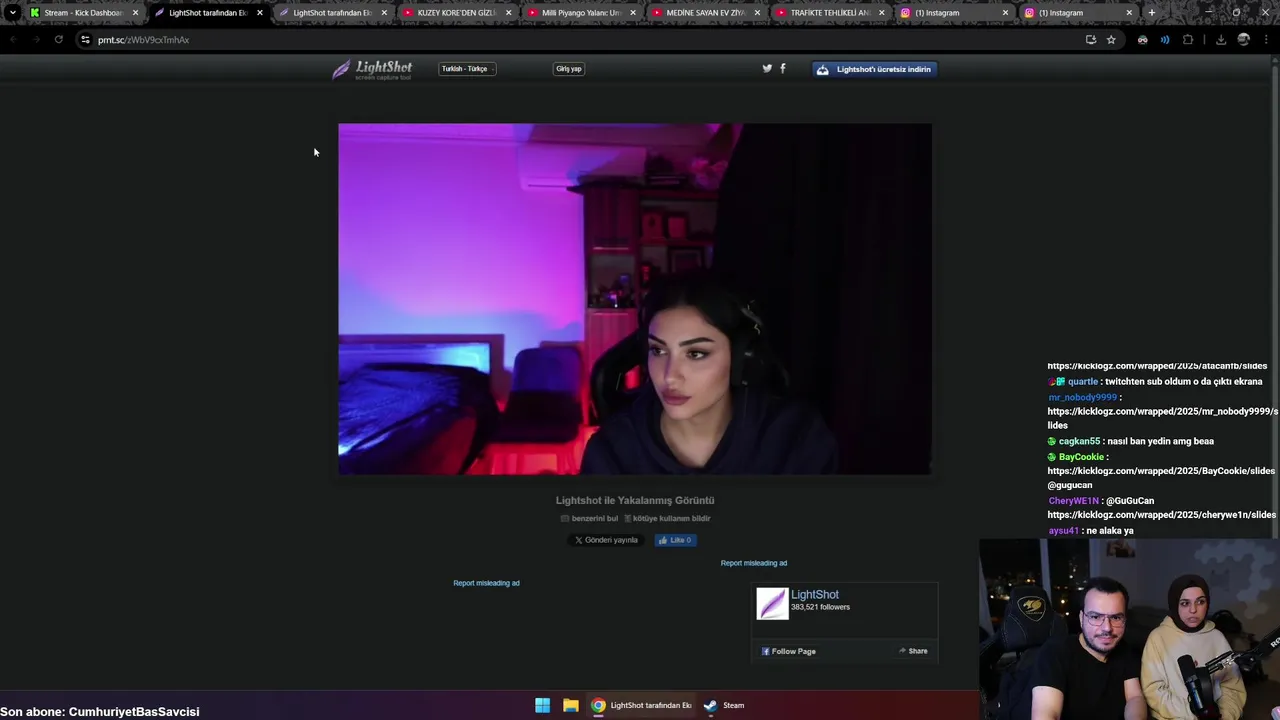Click chat username CheryWE1N
The height and width of the screenshot is (720, 1280).
pos(1073,501)
